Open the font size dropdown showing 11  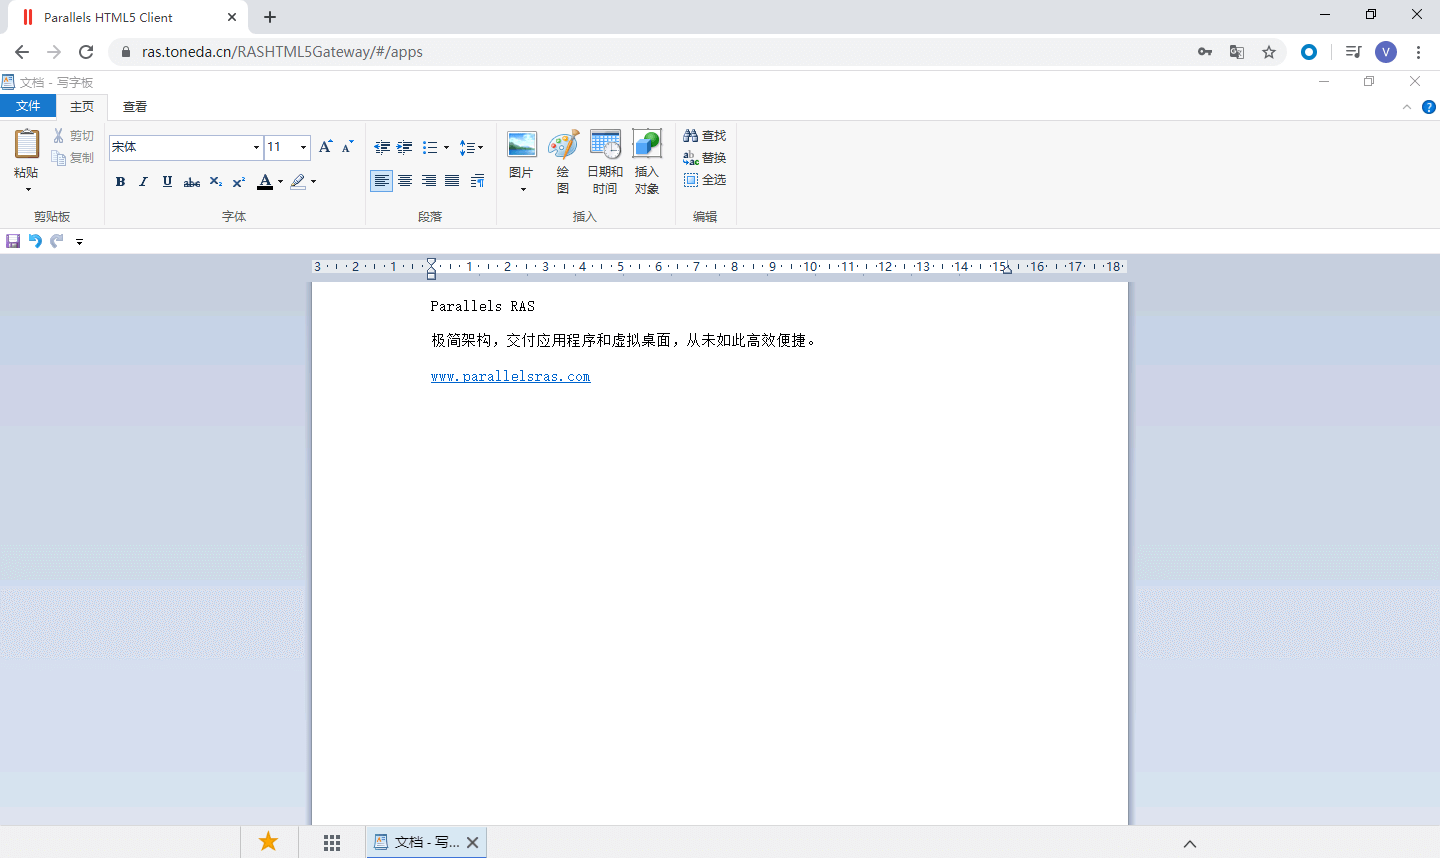(x=303, y=147)
